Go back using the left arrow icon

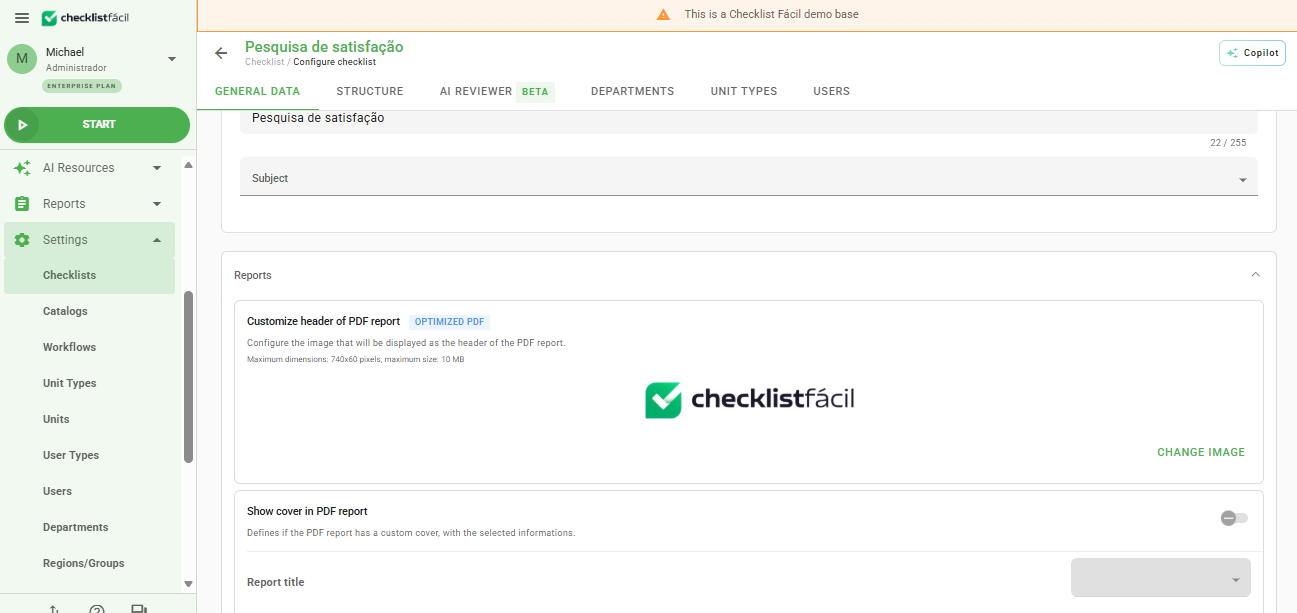[221, 53]
